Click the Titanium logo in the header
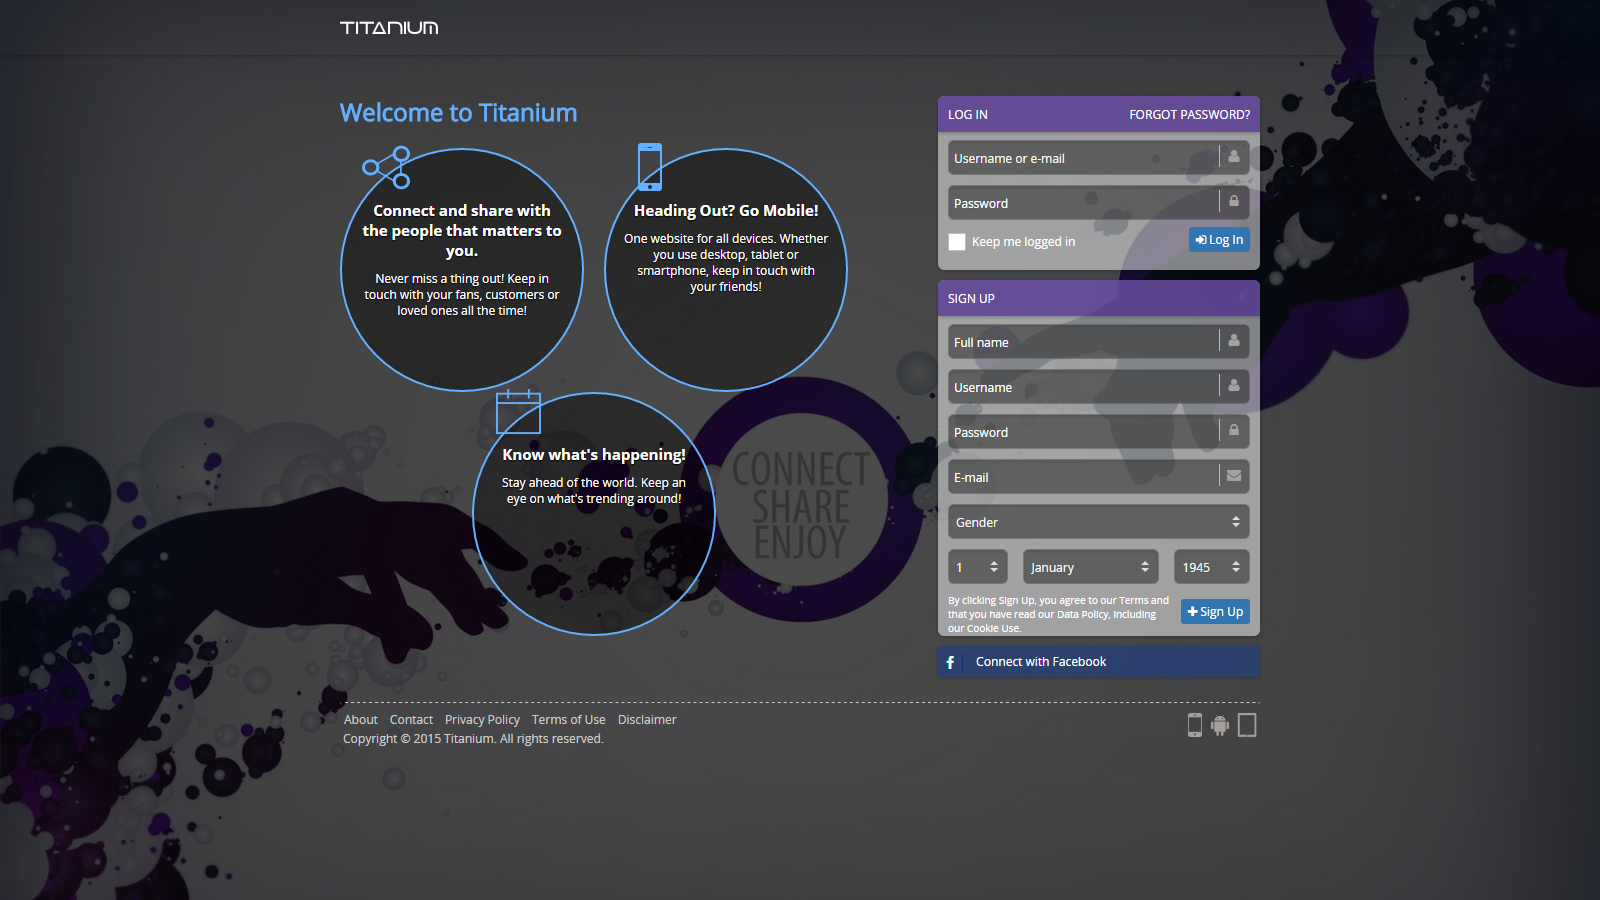 (x=389, y=28)
